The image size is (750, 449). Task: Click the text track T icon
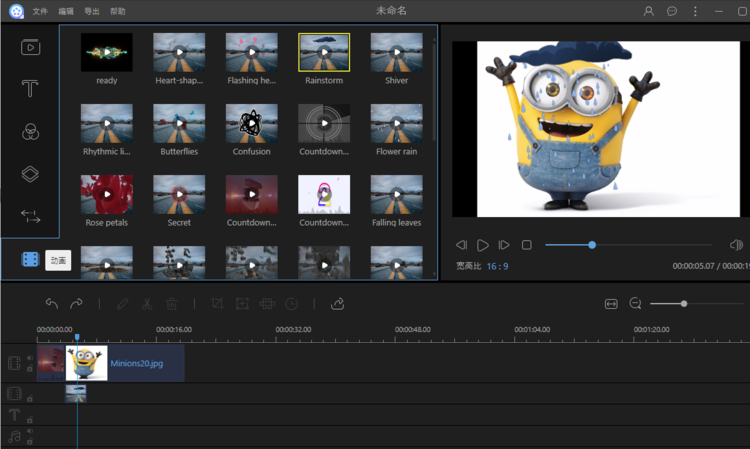tap(14, 415)
